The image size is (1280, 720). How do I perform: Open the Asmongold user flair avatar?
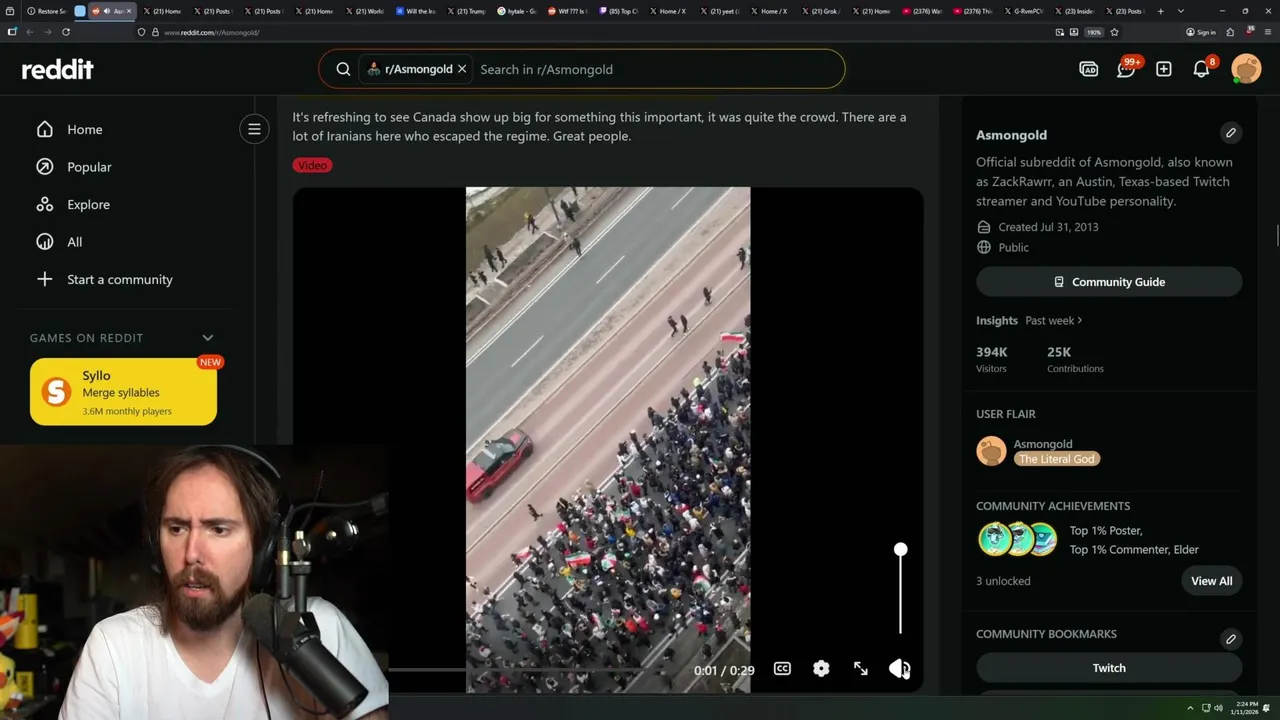tap(991, 451)
